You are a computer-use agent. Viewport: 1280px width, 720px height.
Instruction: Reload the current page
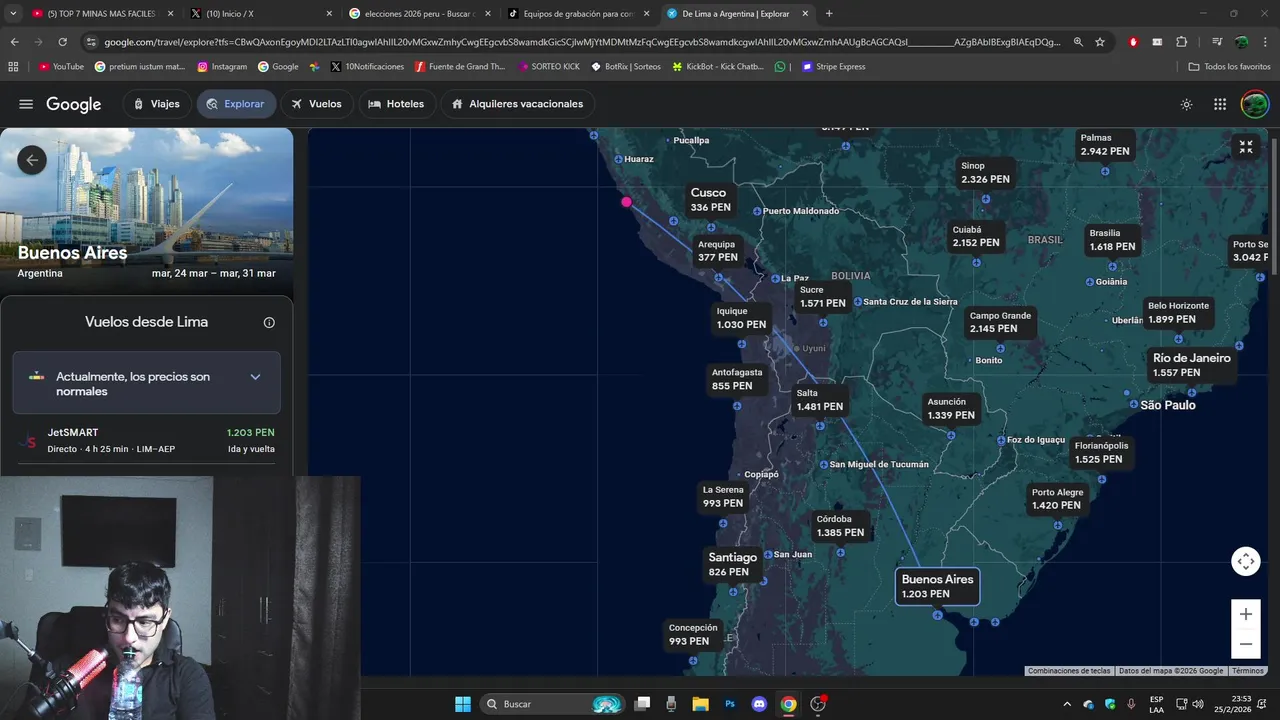click(62, 42)
